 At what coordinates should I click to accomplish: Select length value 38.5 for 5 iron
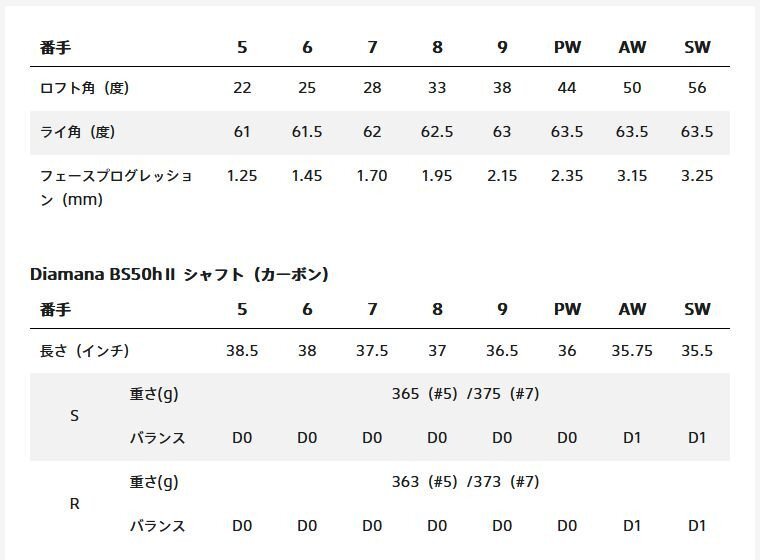pyautogui.click(x=242, y=351)
